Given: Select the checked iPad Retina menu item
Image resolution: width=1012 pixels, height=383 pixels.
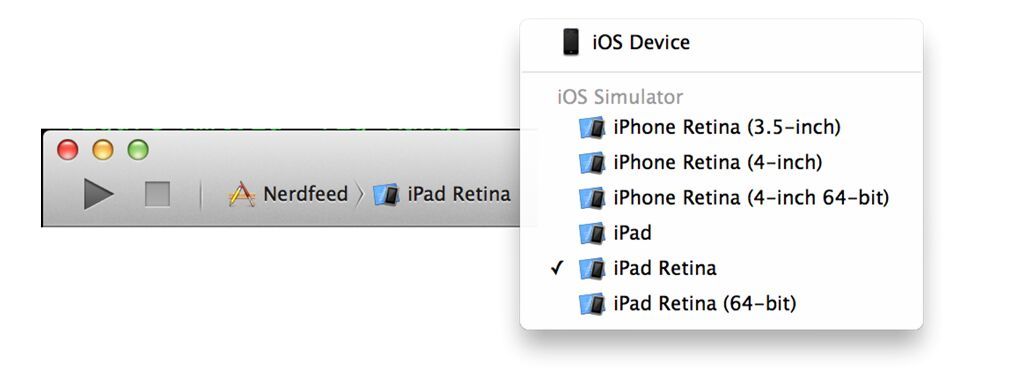Looking at the screenshot, I should tap(721, 268).
